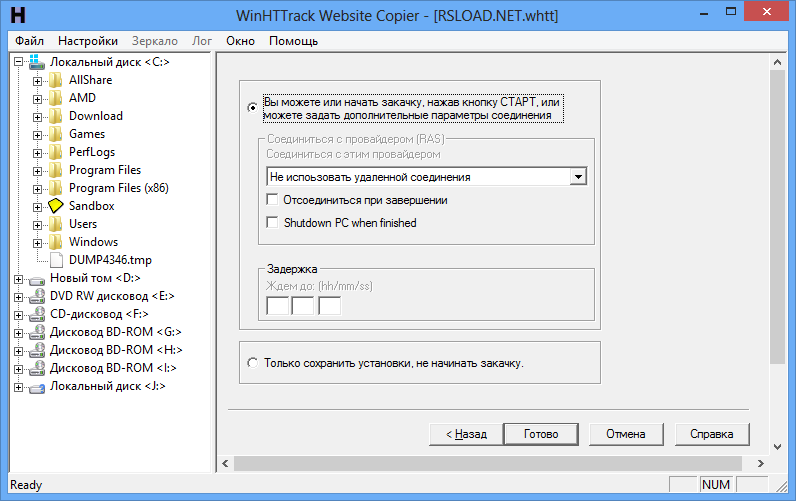Expand the Users folder node
This screenshot has width=796, height=501.
tap(37, 225)
